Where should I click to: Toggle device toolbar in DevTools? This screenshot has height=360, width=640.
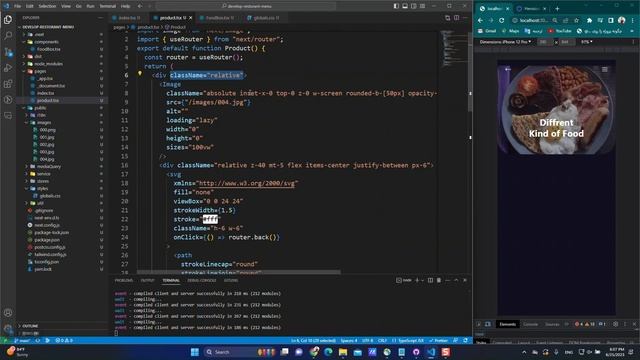tap(488, 324)
